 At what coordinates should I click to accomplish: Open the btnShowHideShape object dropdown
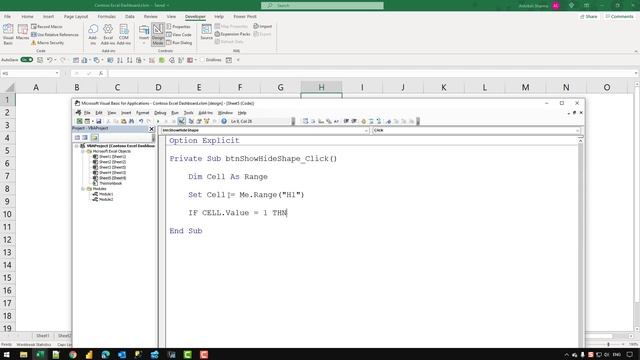click(366, 130)
